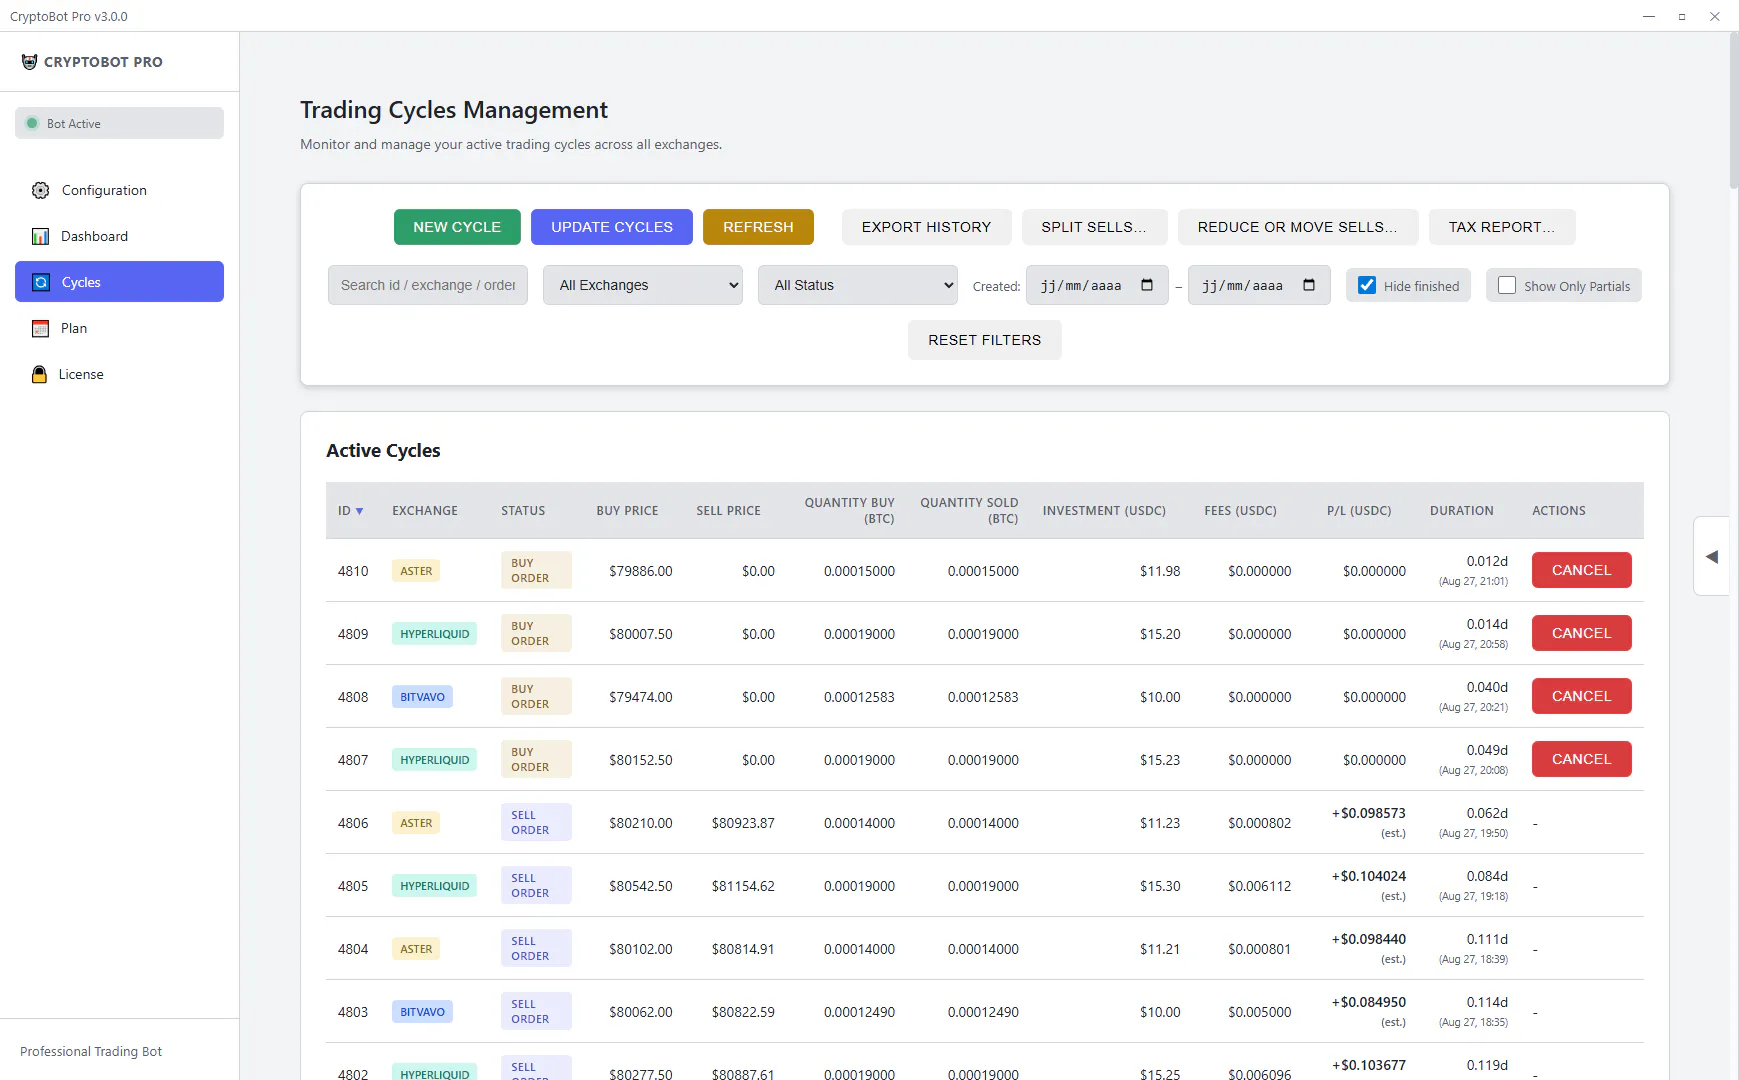Screen dimensions: 1739x1080
Task: Sort by INVESTMENT (USDC) column header
Action: (x=1104, y=511)
